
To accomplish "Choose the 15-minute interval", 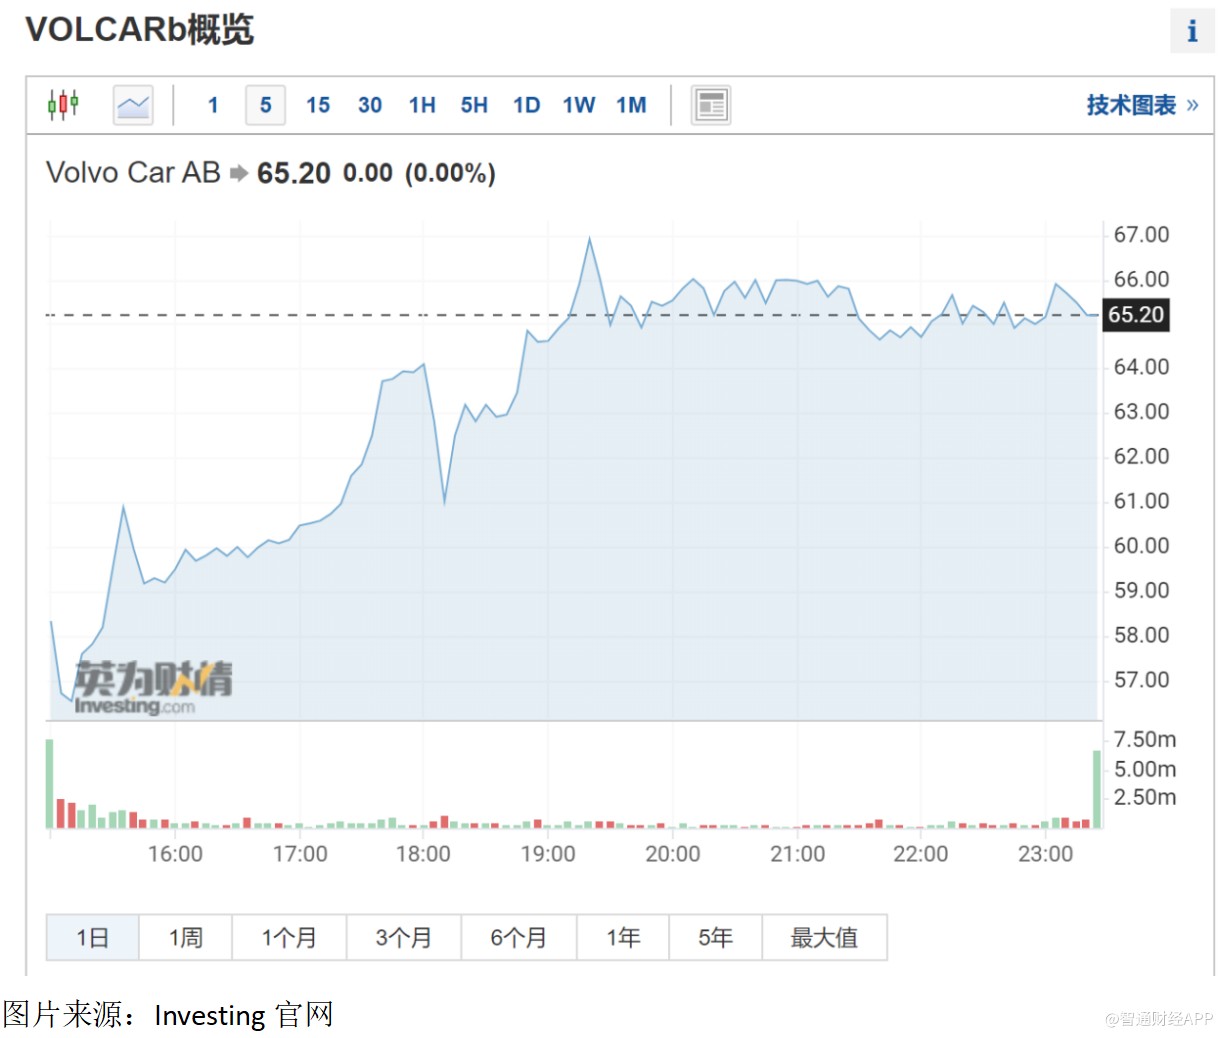I will pyautogui.click(x=318, y=105).
